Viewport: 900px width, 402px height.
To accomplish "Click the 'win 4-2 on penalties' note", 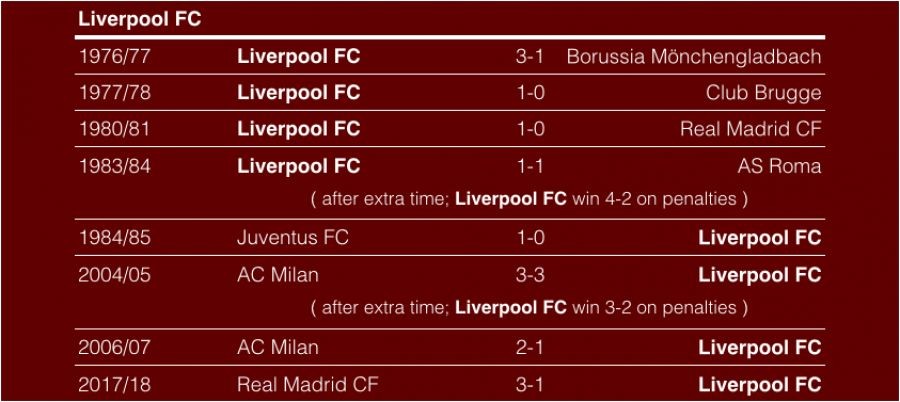I will [x=655, y=199].
